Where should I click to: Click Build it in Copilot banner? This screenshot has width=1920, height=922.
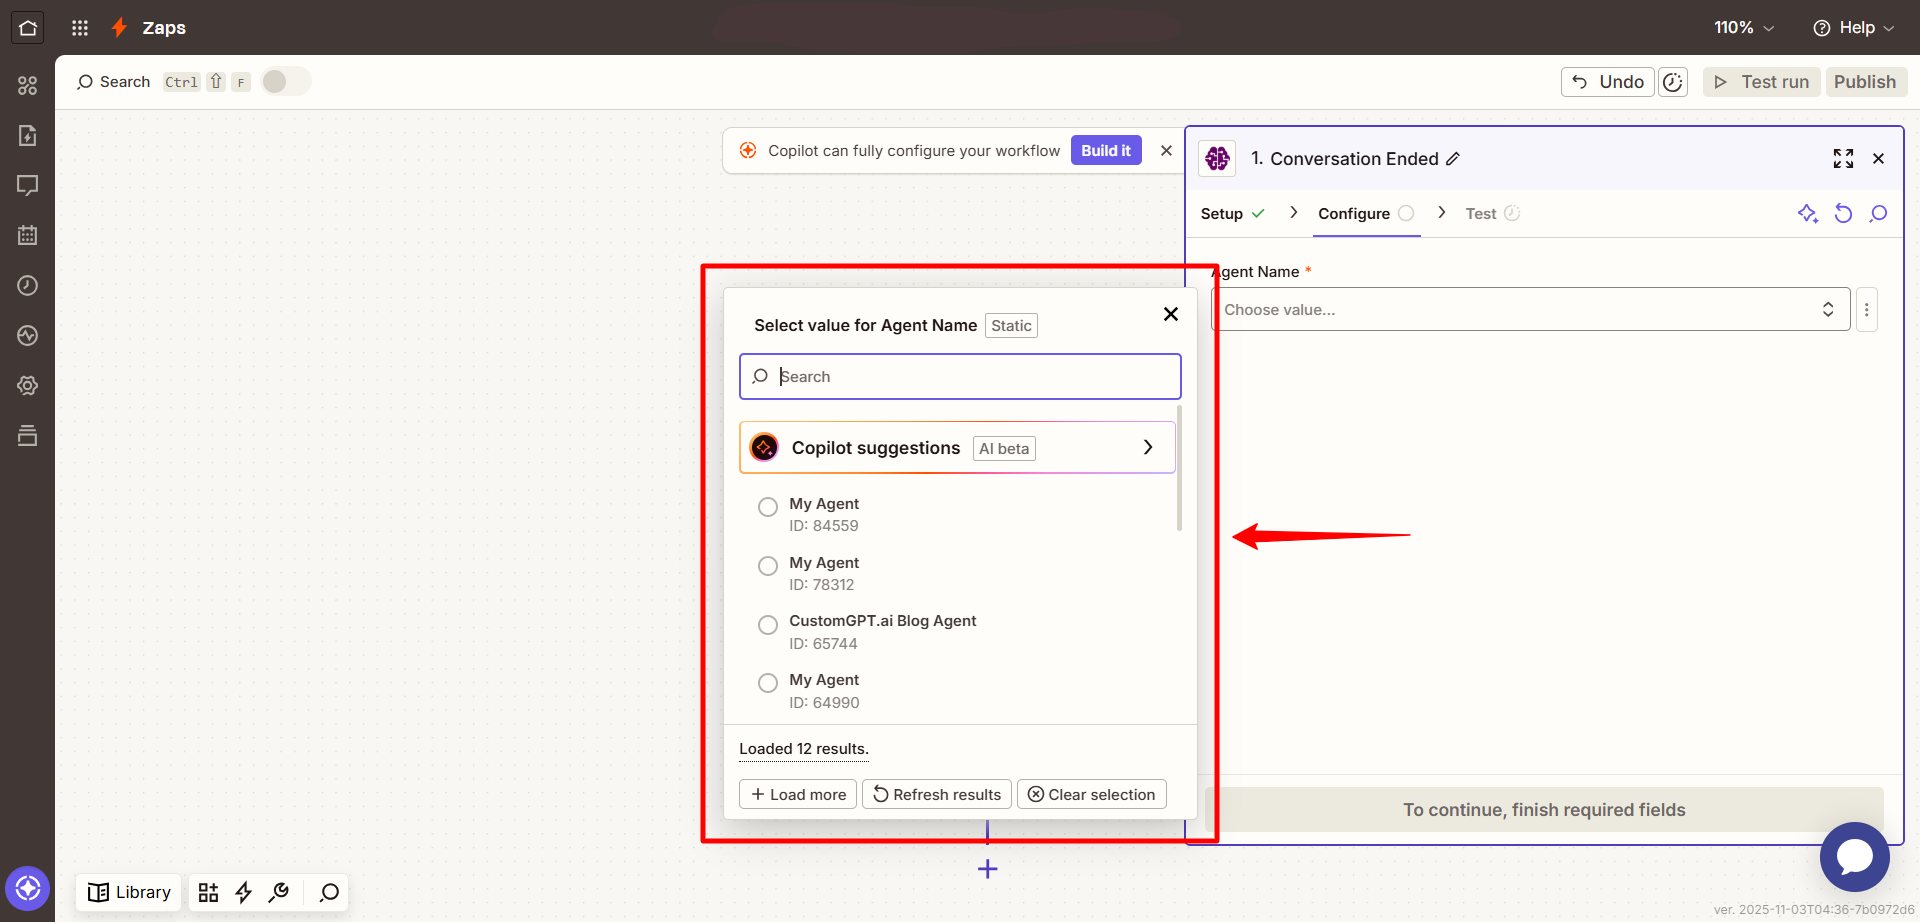click(x=1106, y=150)
